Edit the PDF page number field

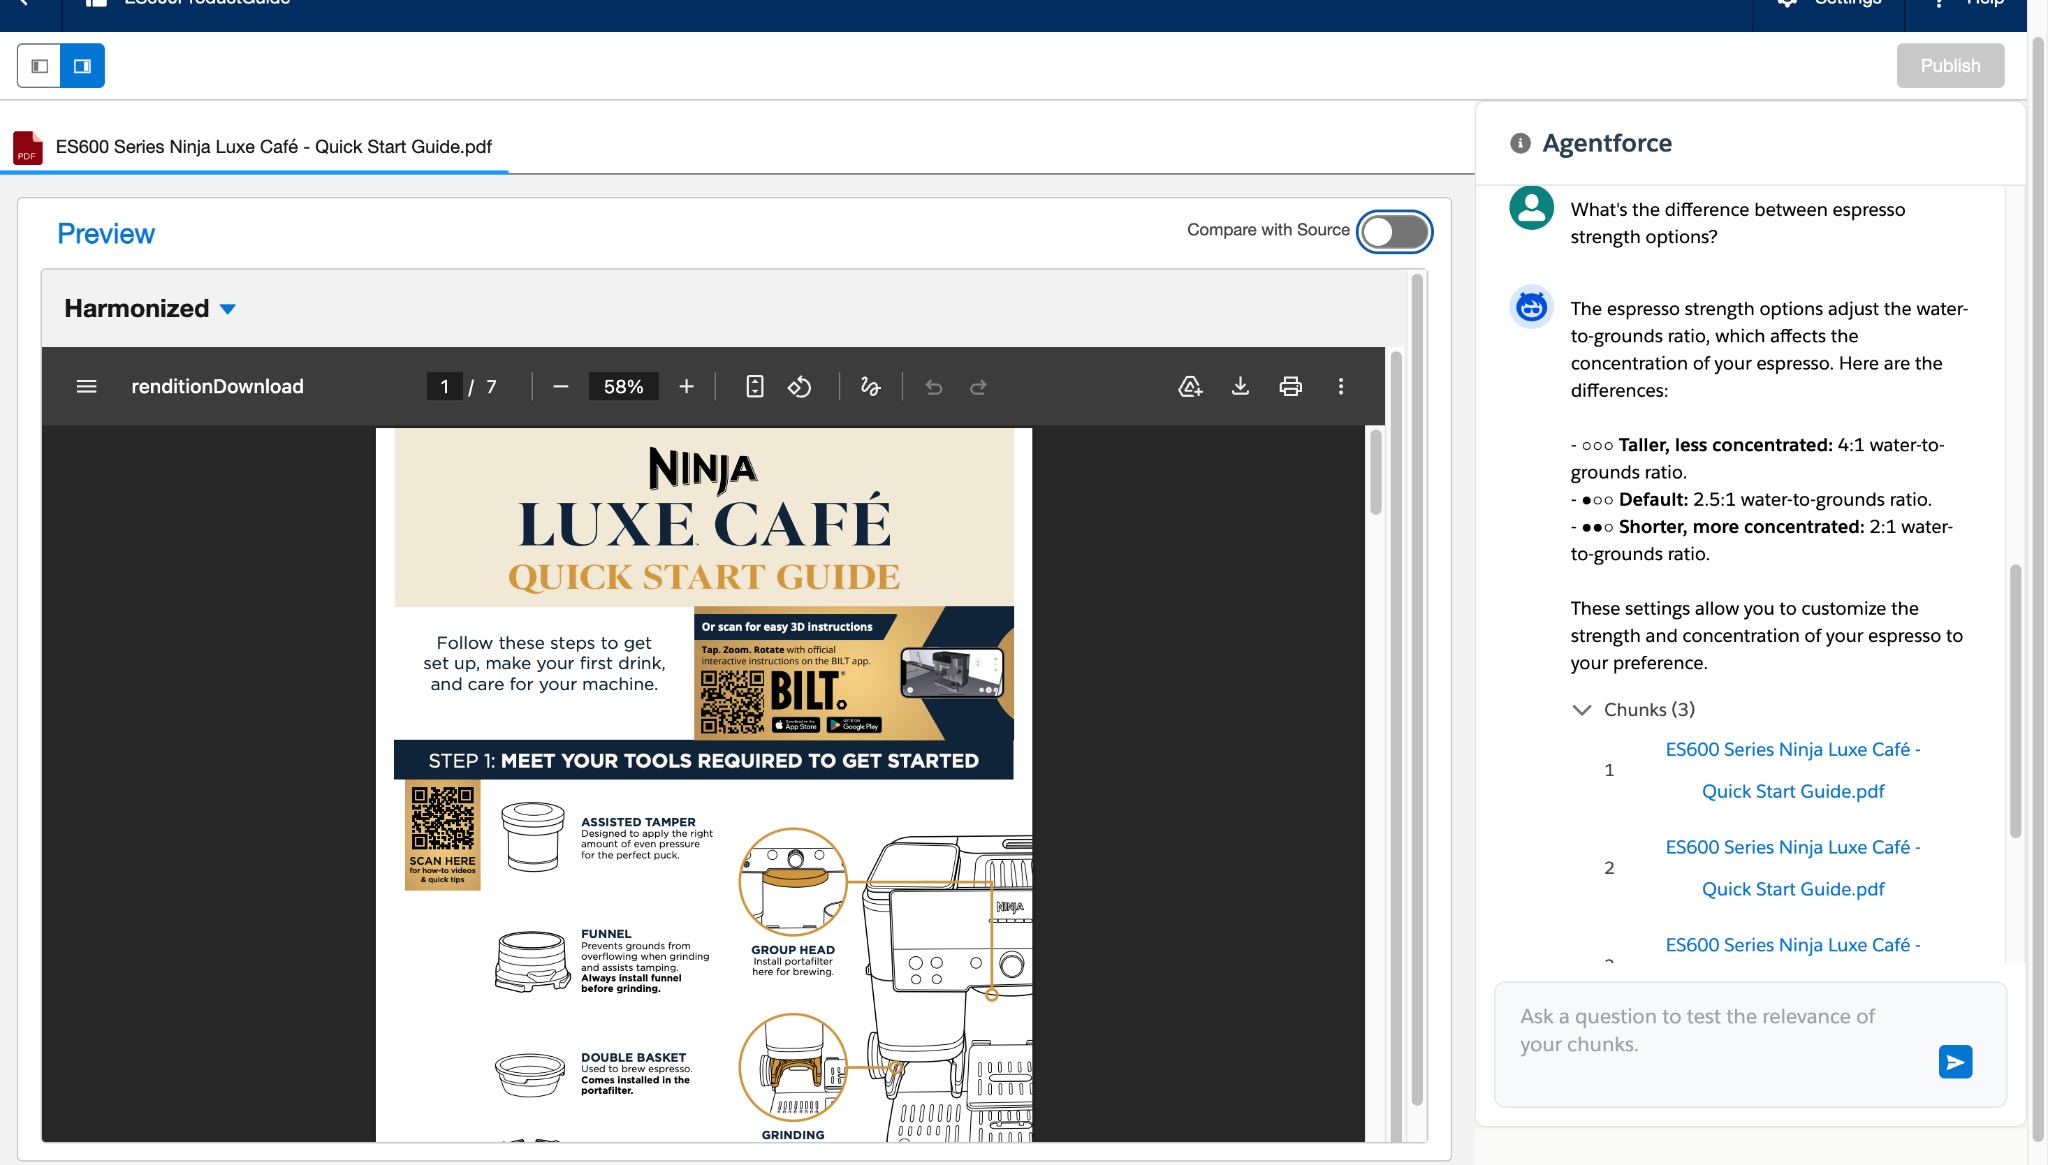click(444, 386)
